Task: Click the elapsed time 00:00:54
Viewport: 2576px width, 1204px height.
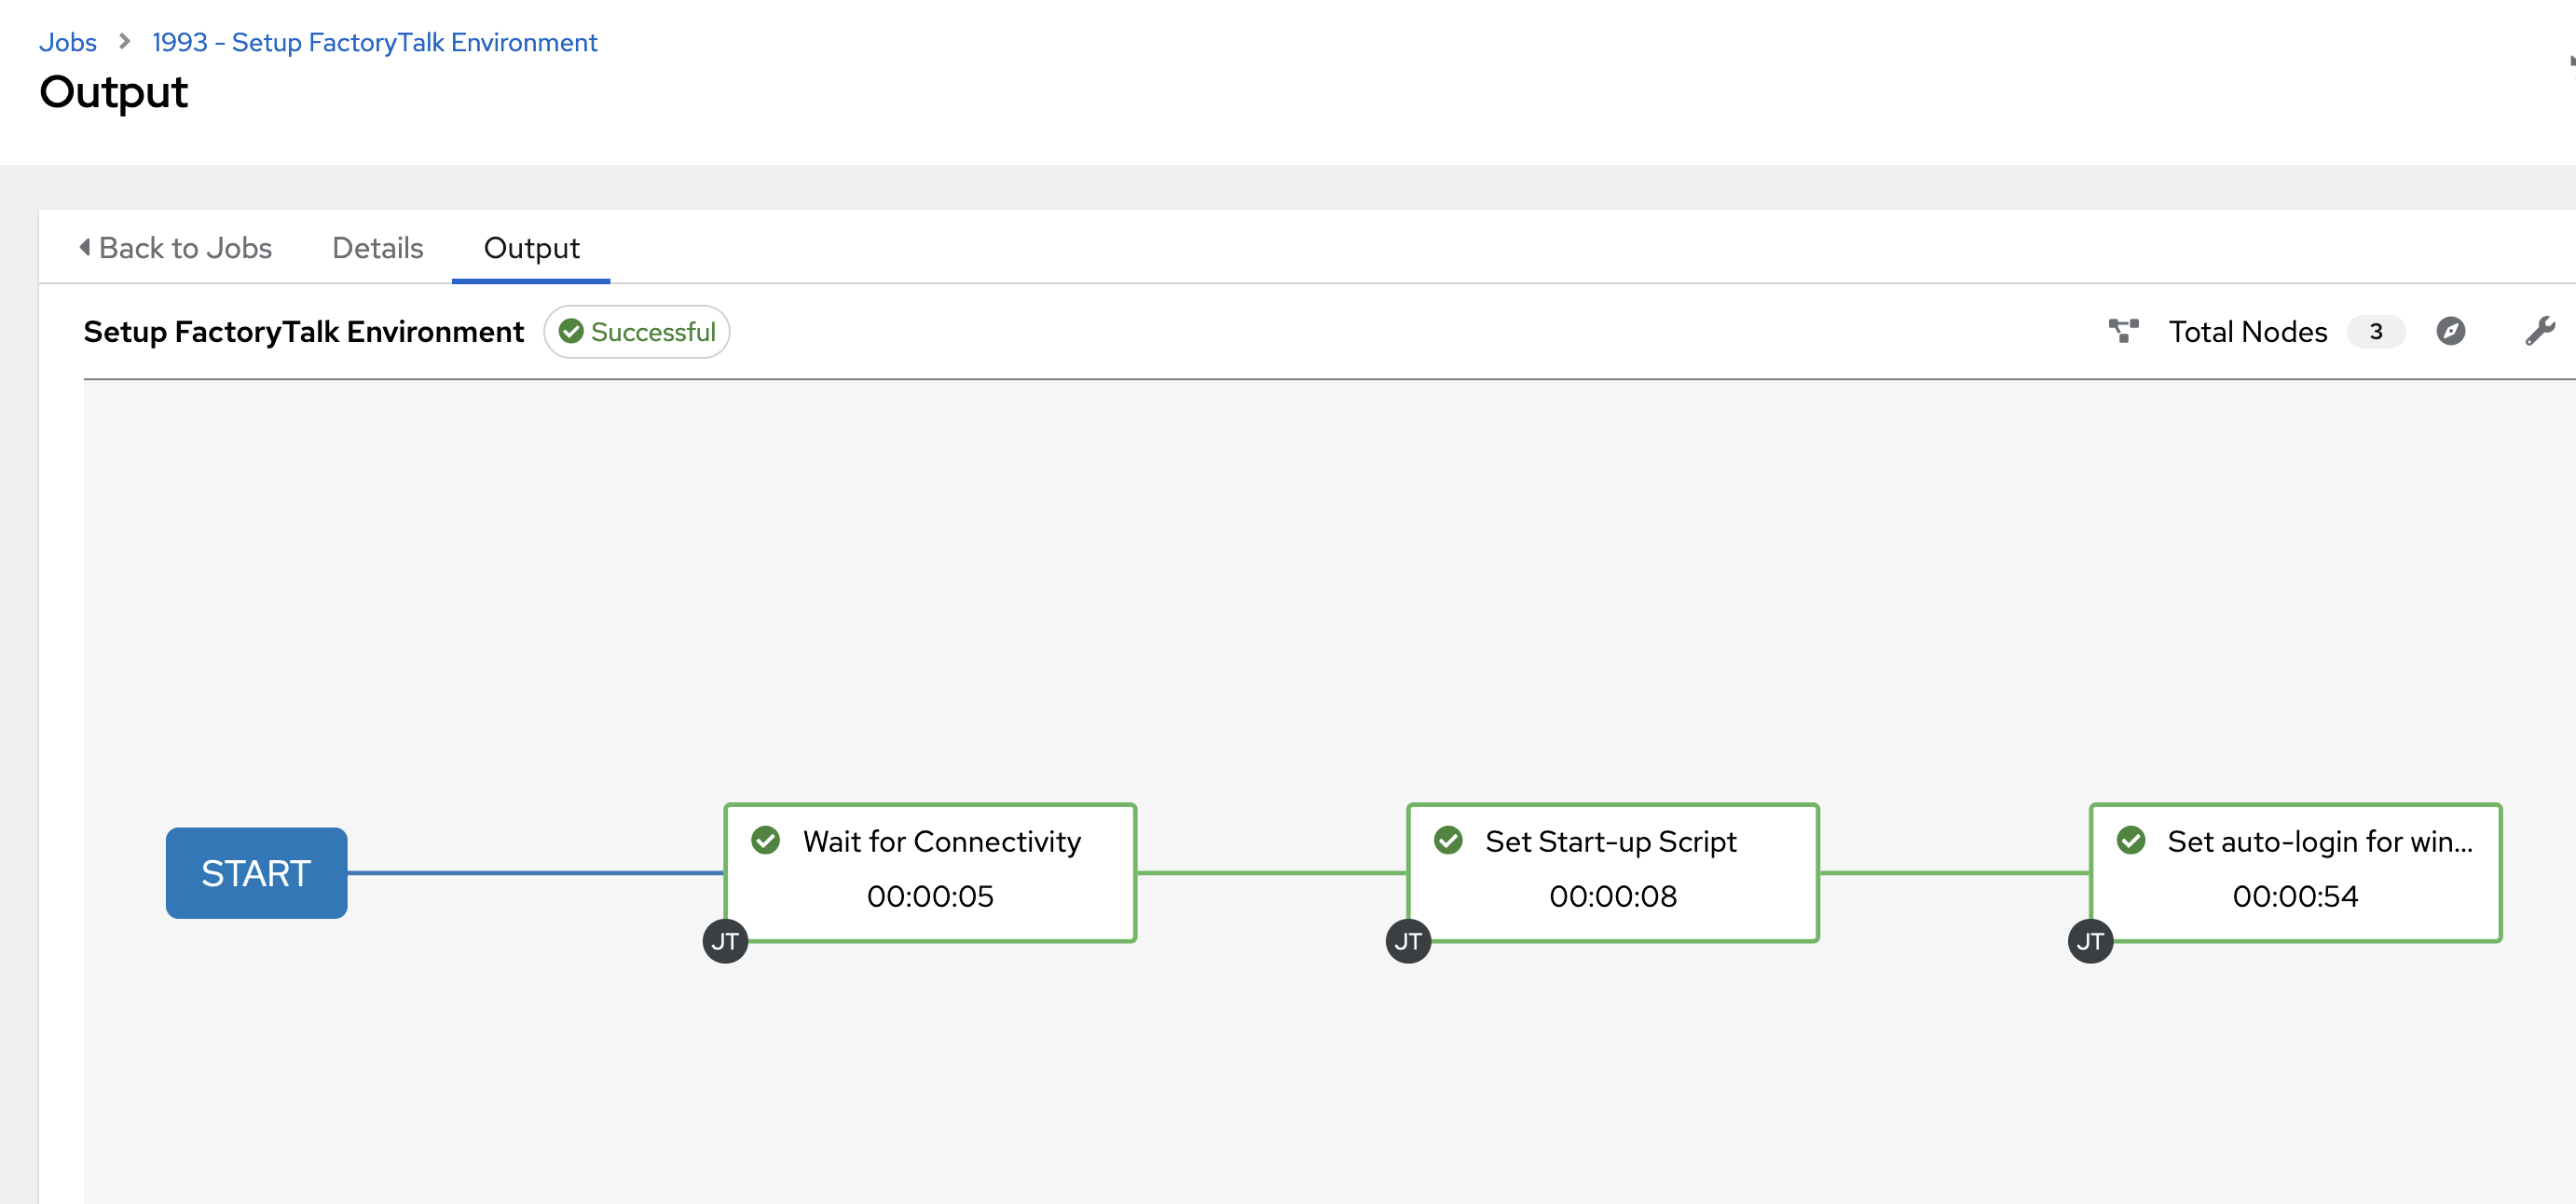Action: pos(2295,896)
